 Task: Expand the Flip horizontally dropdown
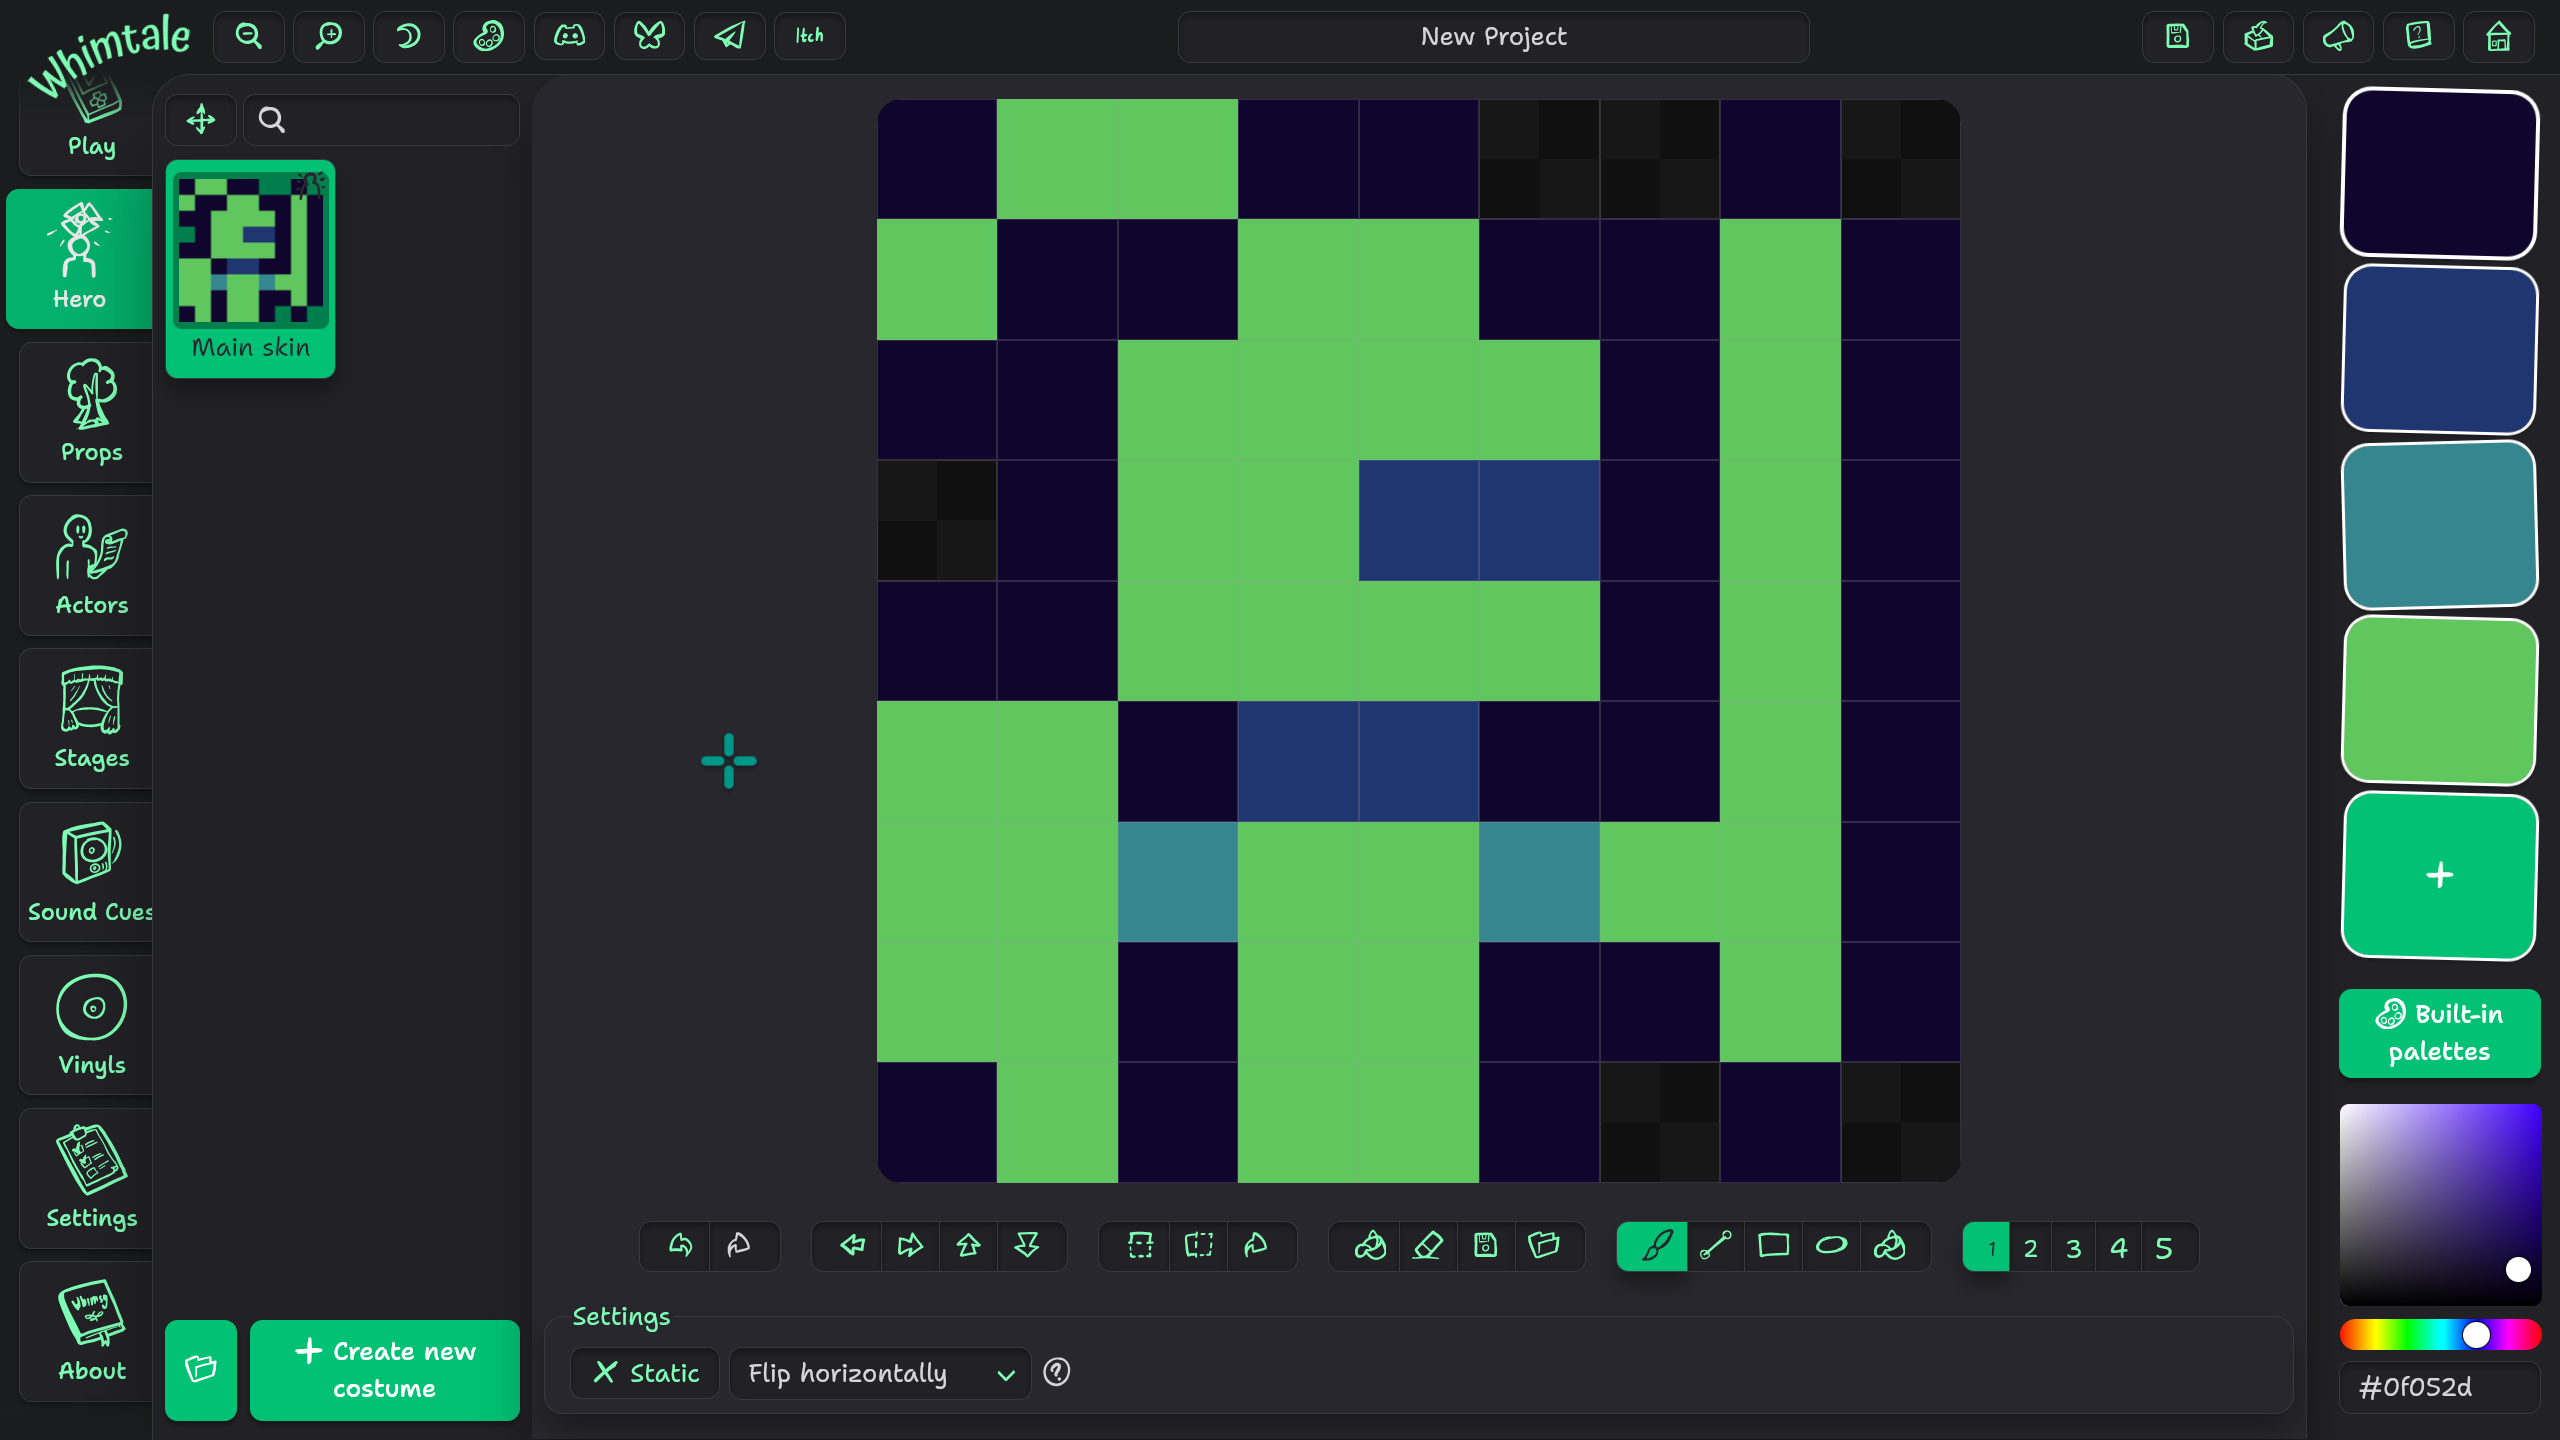click(880, 1373)
